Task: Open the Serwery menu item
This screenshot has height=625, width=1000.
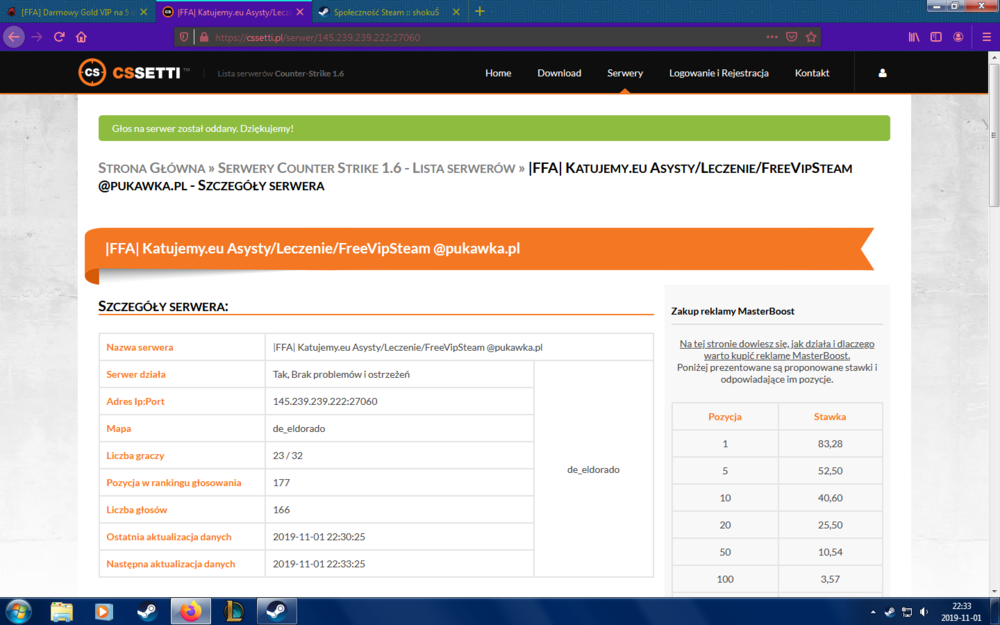Action: pyautogui.click(x=625, y=73)
